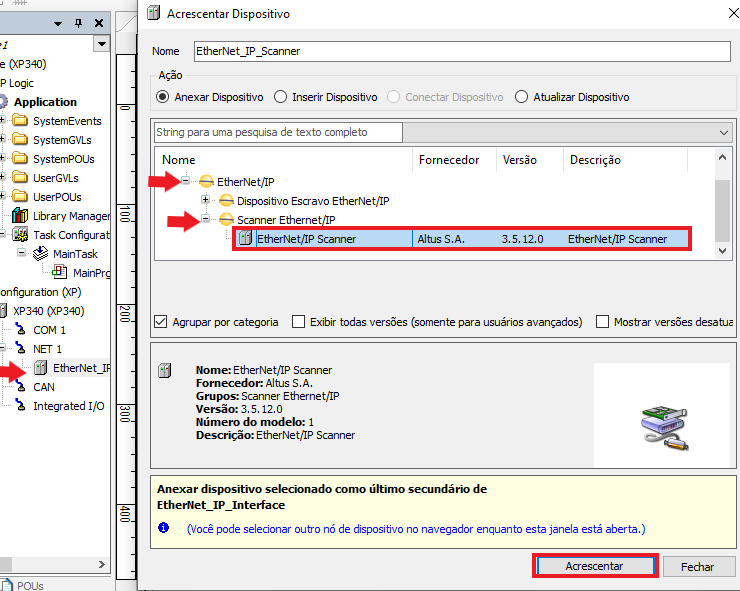Expand Dispositivo Escravo EtherNet/IP node
This screenshot has width=740, height=591.
[x=206, y=201]
